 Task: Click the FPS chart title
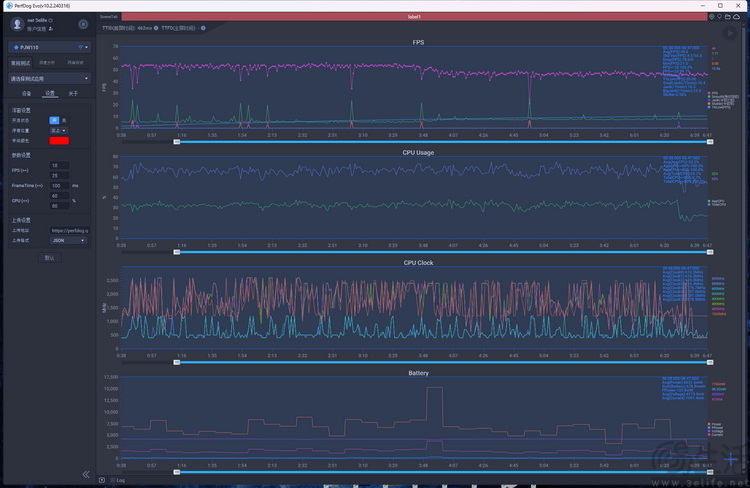(x=418, y=43)
